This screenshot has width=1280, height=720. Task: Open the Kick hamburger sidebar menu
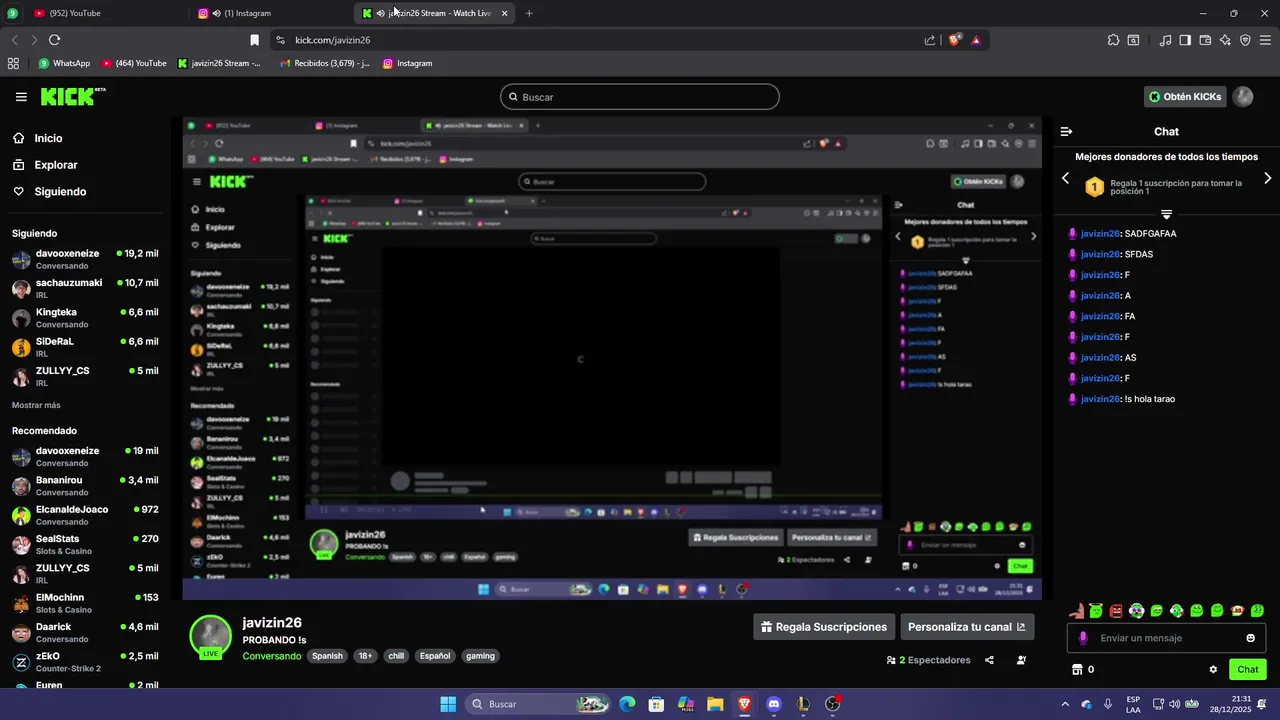tap(21, 97)
